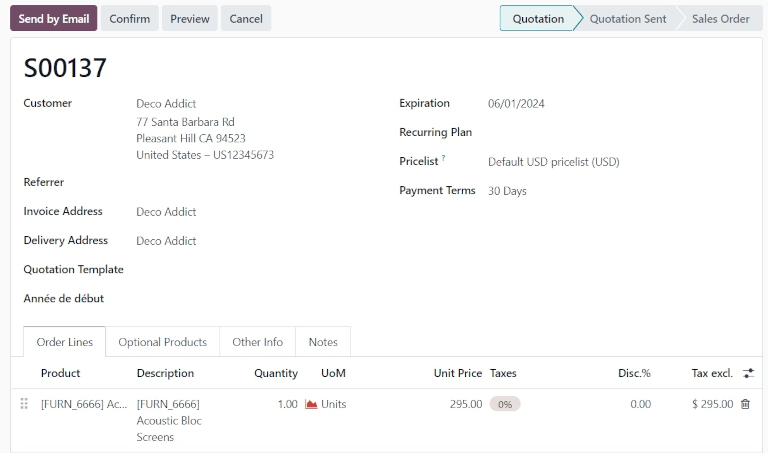768x453 pixels.
Task: Open the Notes tab
Action: point(323,342)
